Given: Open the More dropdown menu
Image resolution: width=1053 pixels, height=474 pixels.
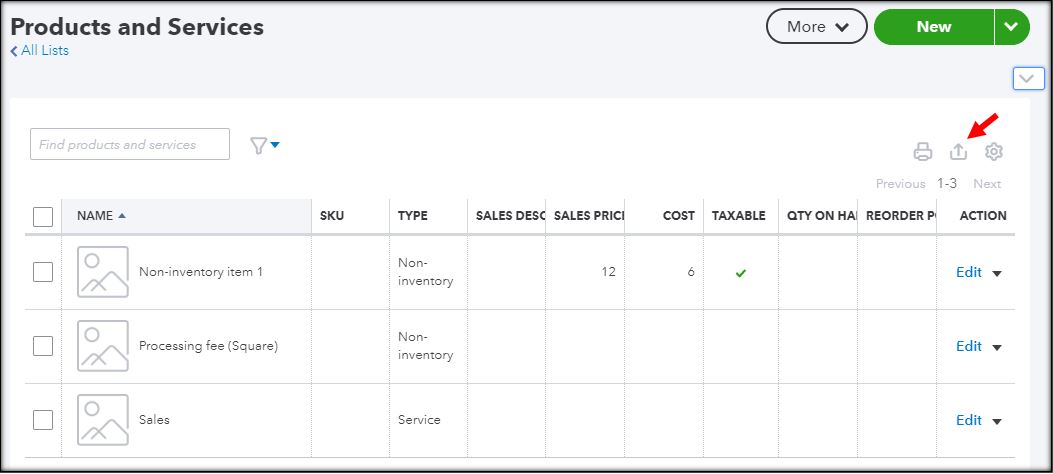Looking at the screenshot, I should coord(817,27).
